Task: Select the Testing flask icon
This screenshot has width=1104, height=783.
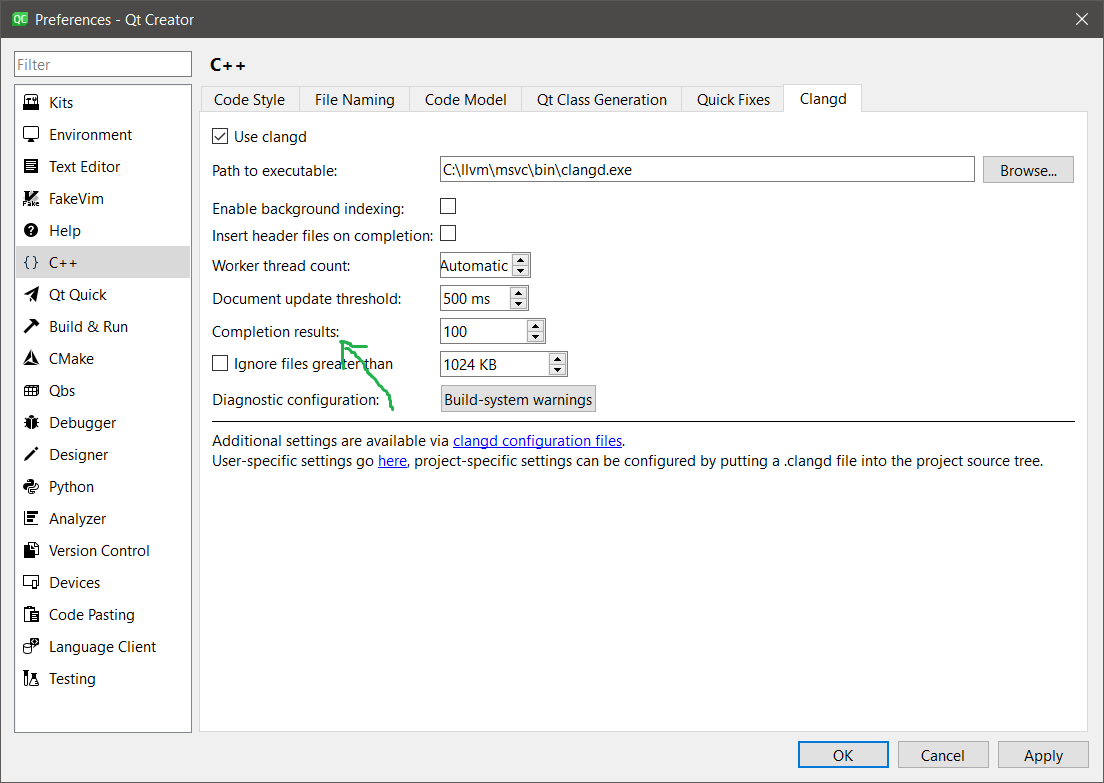Action: pyautogui.click(x=31, y=679)
